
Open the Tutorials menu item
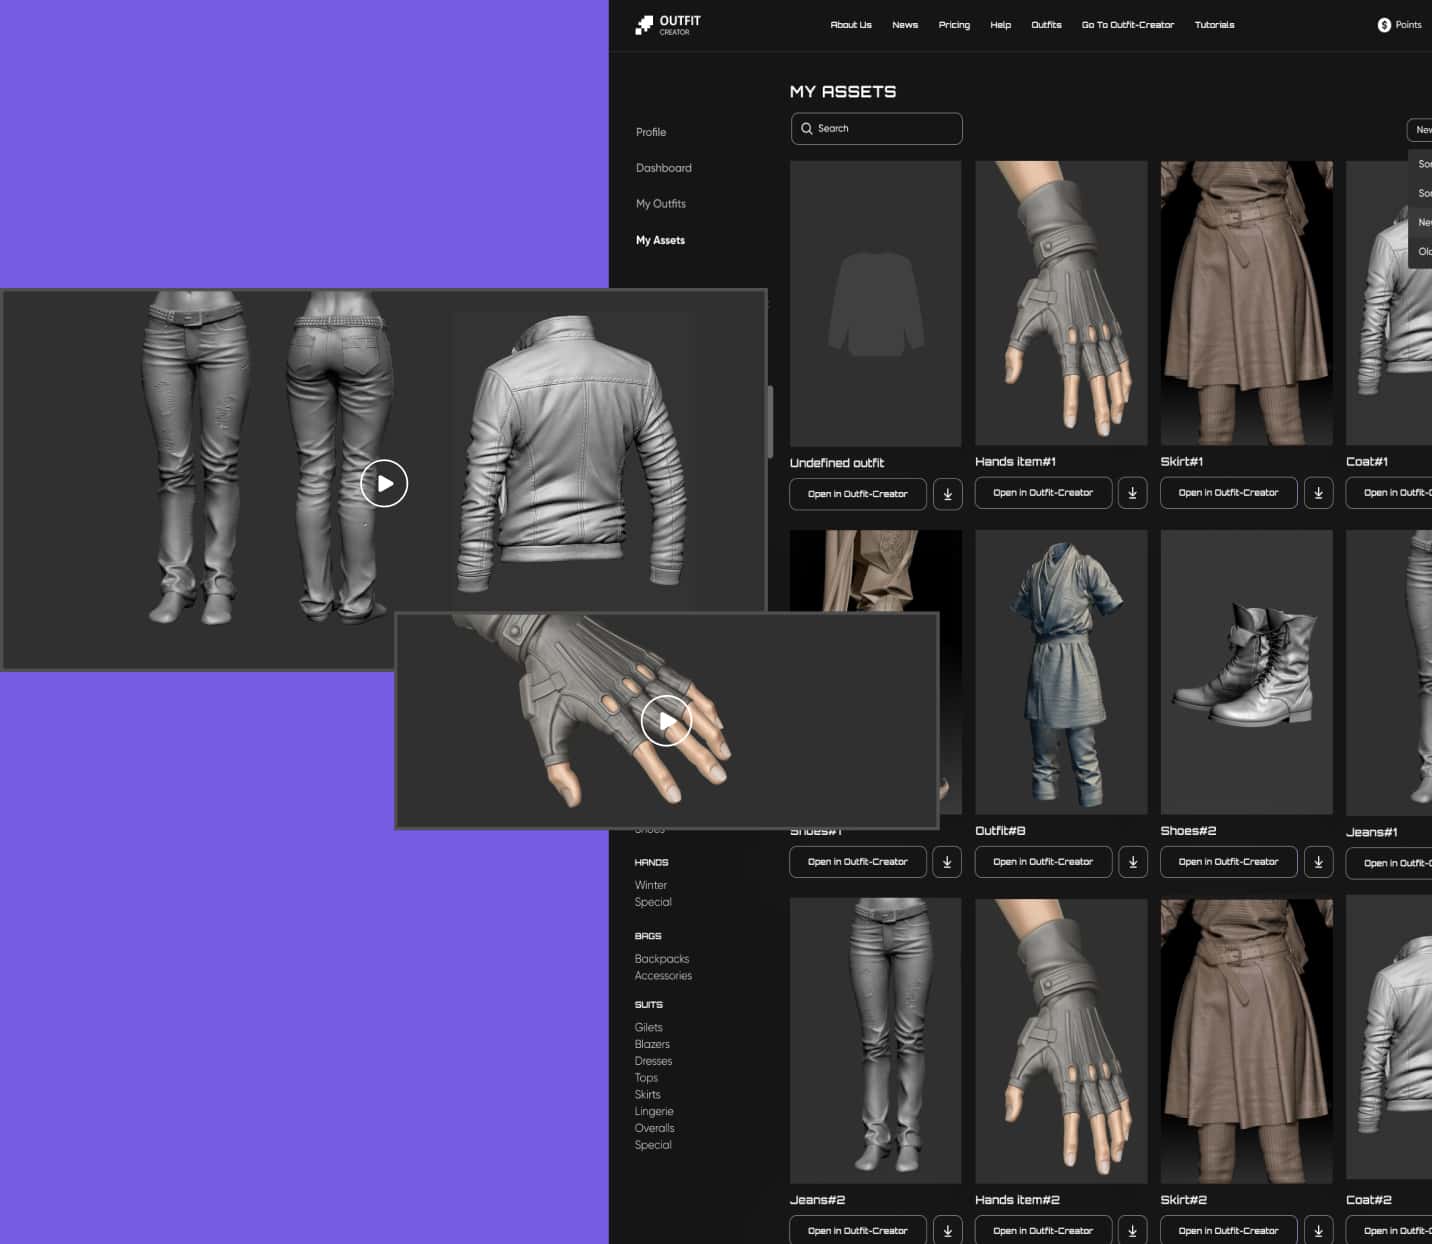pyautogui.click(x=1214, y=25)
